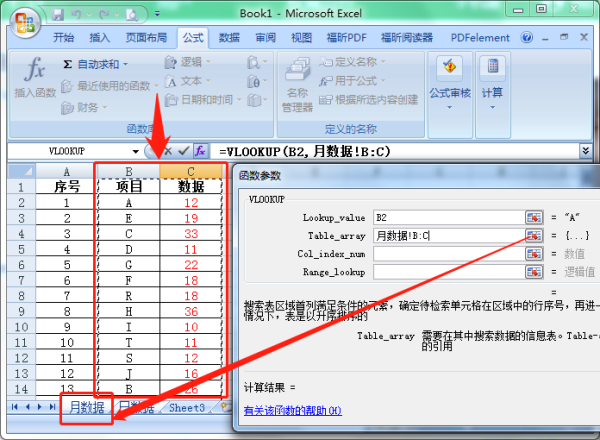Viewport: 600px width, 440px height.
Task: Open the Text functions dropdown
Action: [x=188, y=81]
